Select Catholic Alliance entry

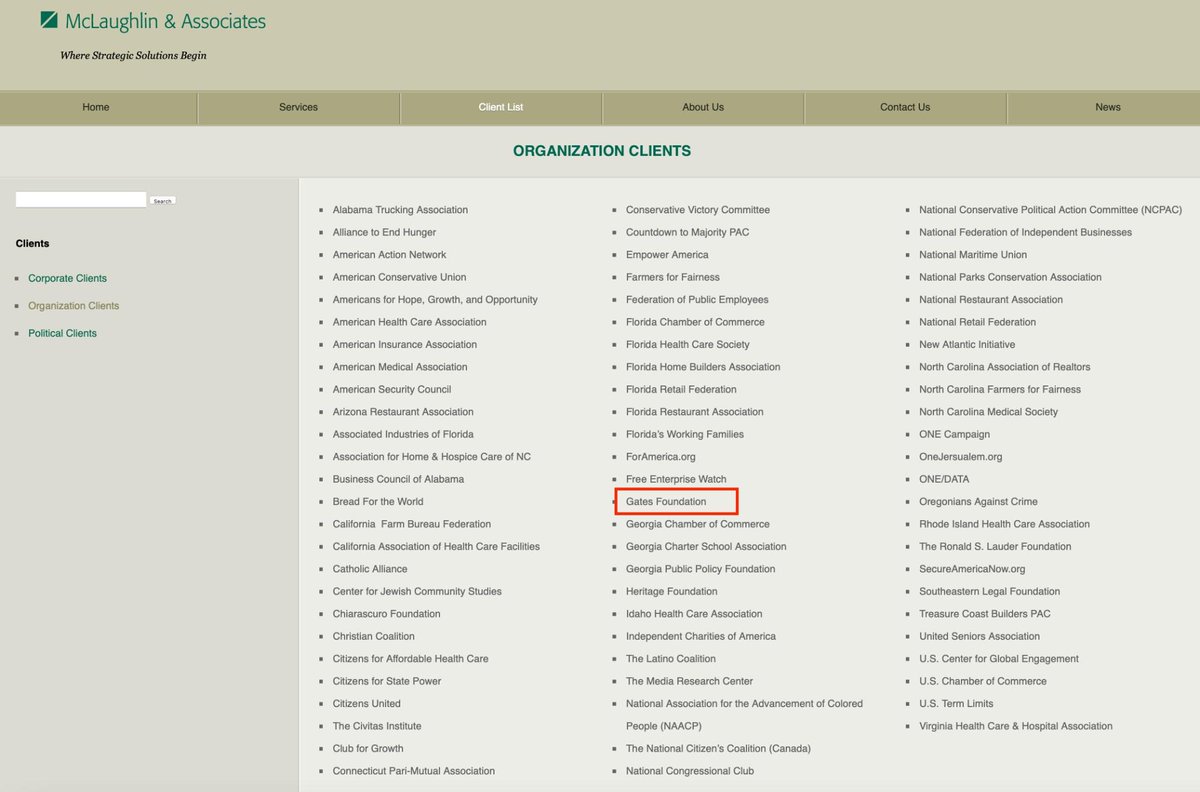click(370, 569)
